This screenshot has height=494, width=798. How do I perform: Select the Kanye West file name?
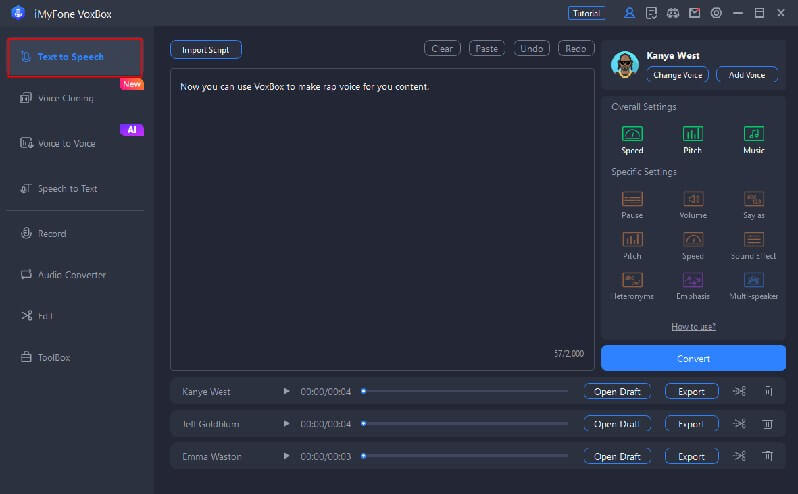(x=206, y=392)
